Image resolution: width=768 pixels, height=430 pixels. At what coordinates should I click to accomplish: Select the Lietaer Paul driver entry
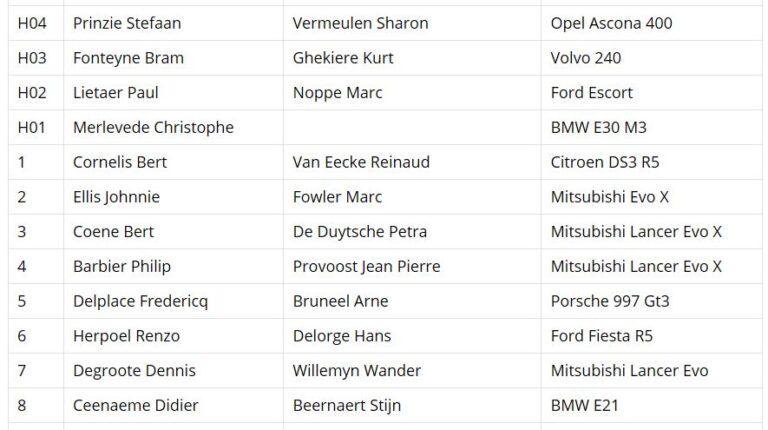coord(173,93)
